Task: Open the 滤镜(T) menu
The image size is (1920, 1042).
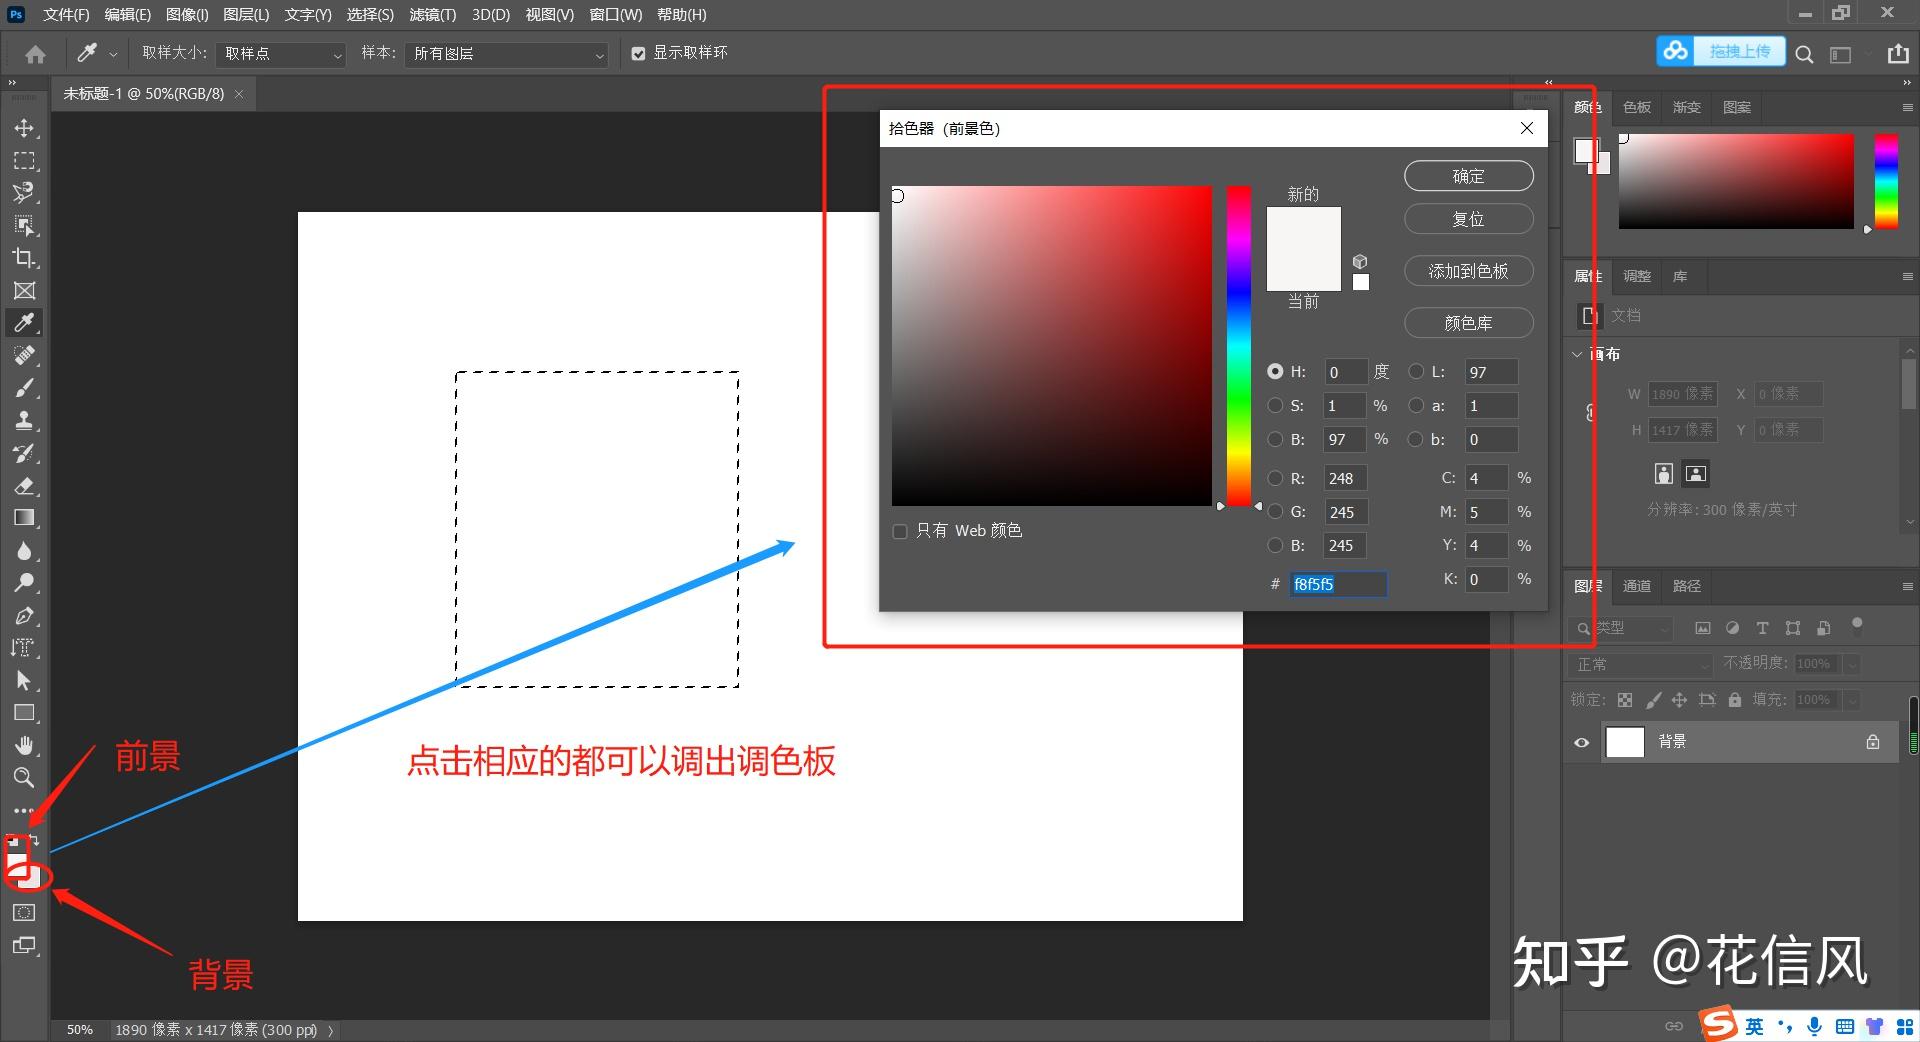Action: [x=432, y=14]
